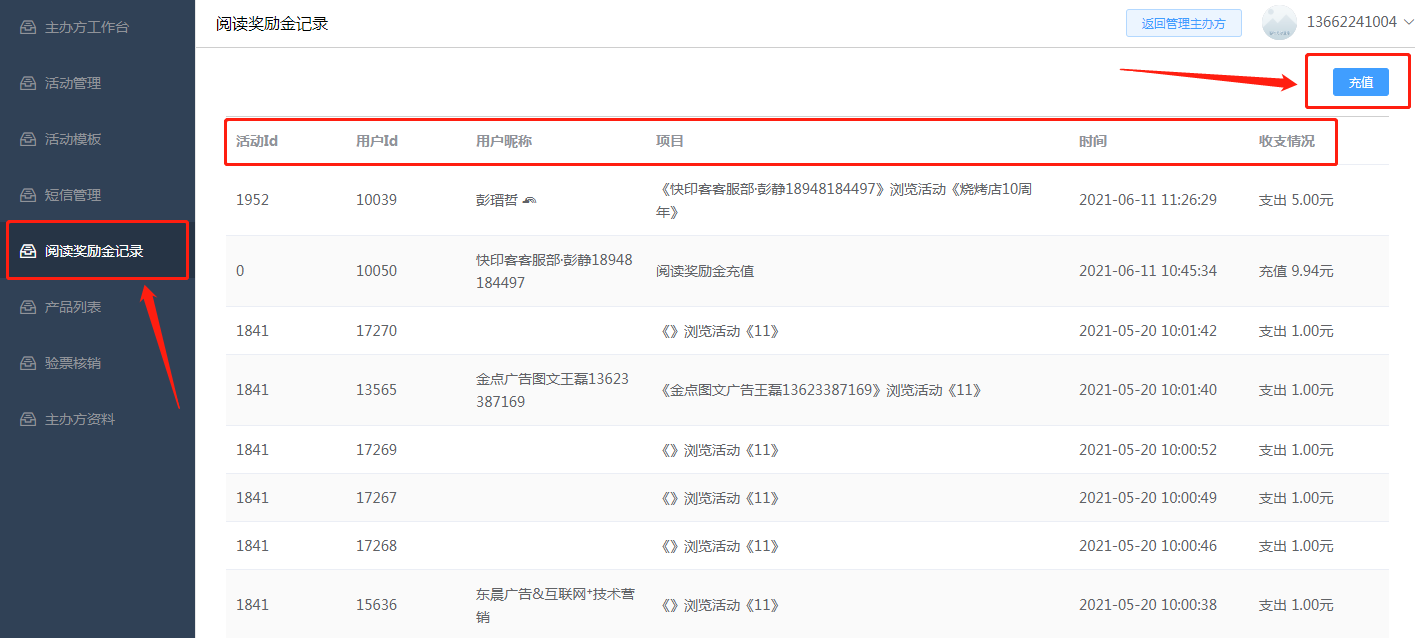The image size is (1415, 638).
Task: Click the 活动模板 sidebar icon
Action: [x=28, y=139]
